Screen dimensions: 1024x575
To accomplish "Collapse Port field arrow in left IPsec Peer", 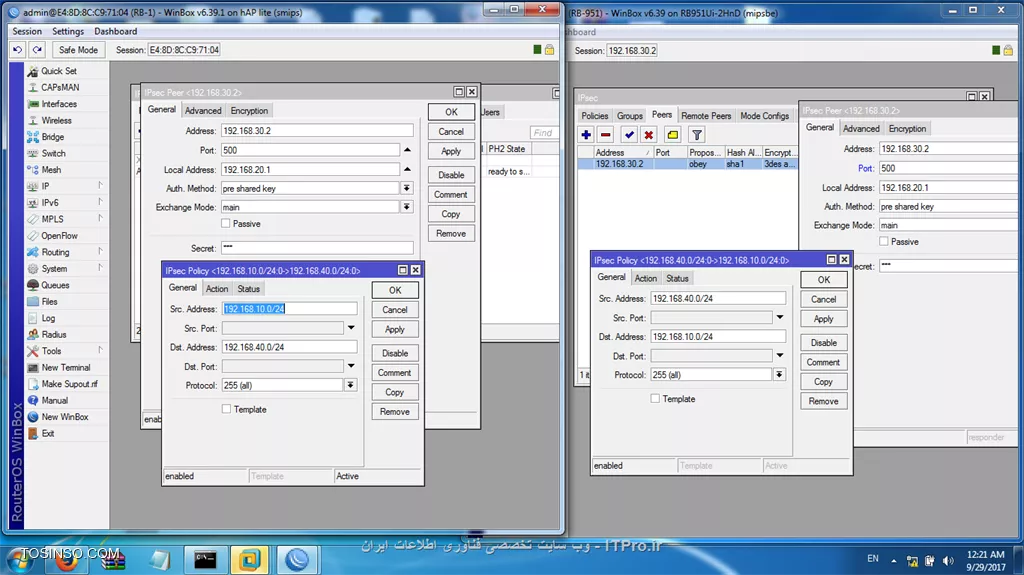I will [407, 150].
